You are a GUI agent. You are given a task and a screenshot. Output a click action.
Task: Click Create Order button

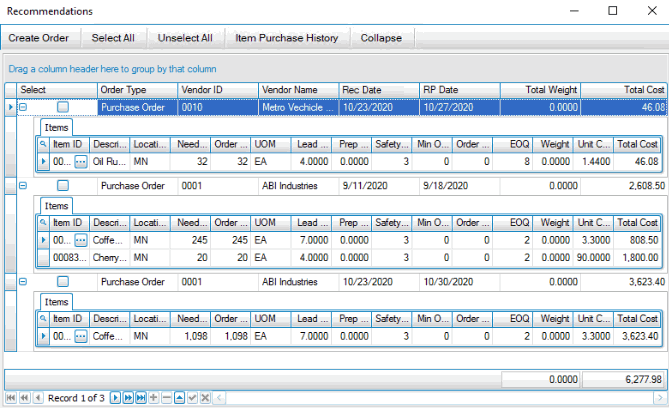(39, 38)
